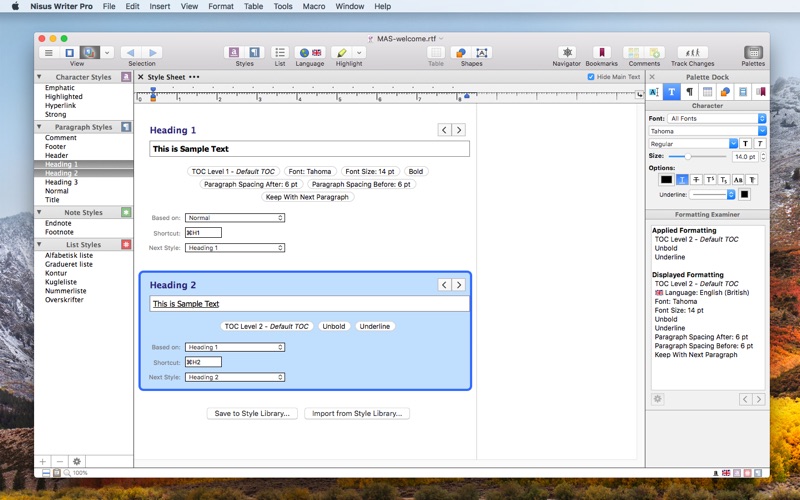Open the Regular typeface dropdown
The width and height of the screenshot is (800, 500).
pos(693,144)
